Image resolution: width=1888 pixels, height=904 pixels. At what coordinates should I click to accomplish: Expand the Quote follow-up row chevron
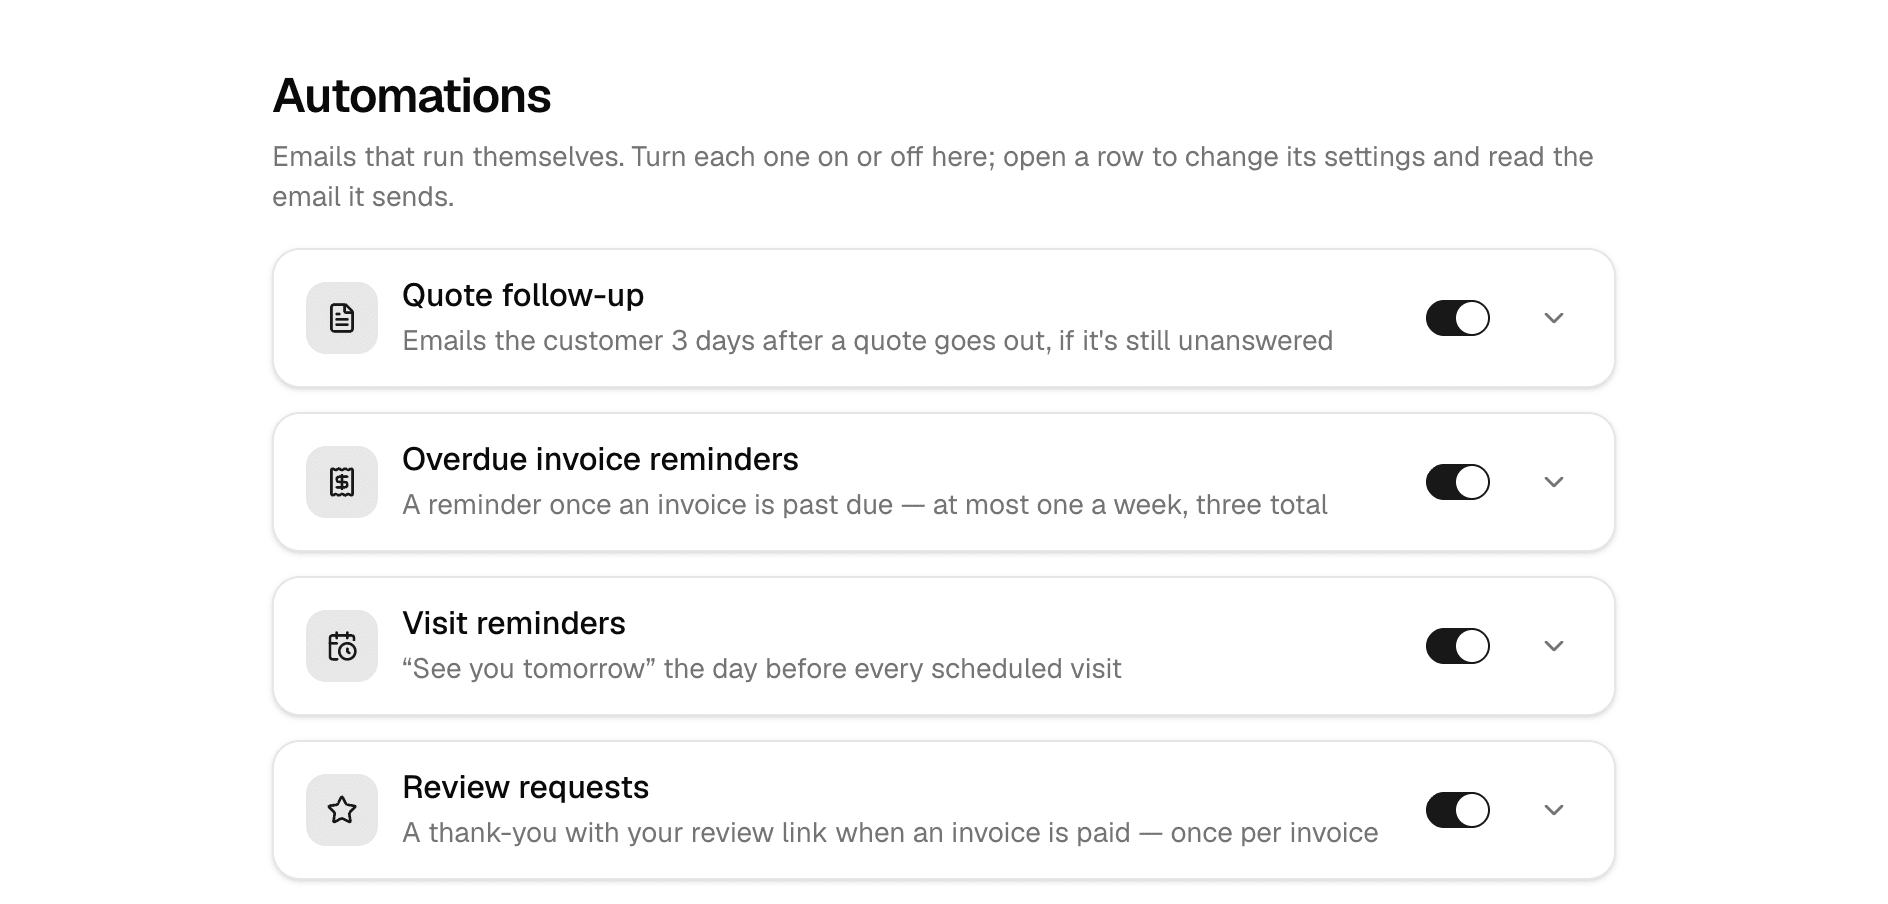1553,318
